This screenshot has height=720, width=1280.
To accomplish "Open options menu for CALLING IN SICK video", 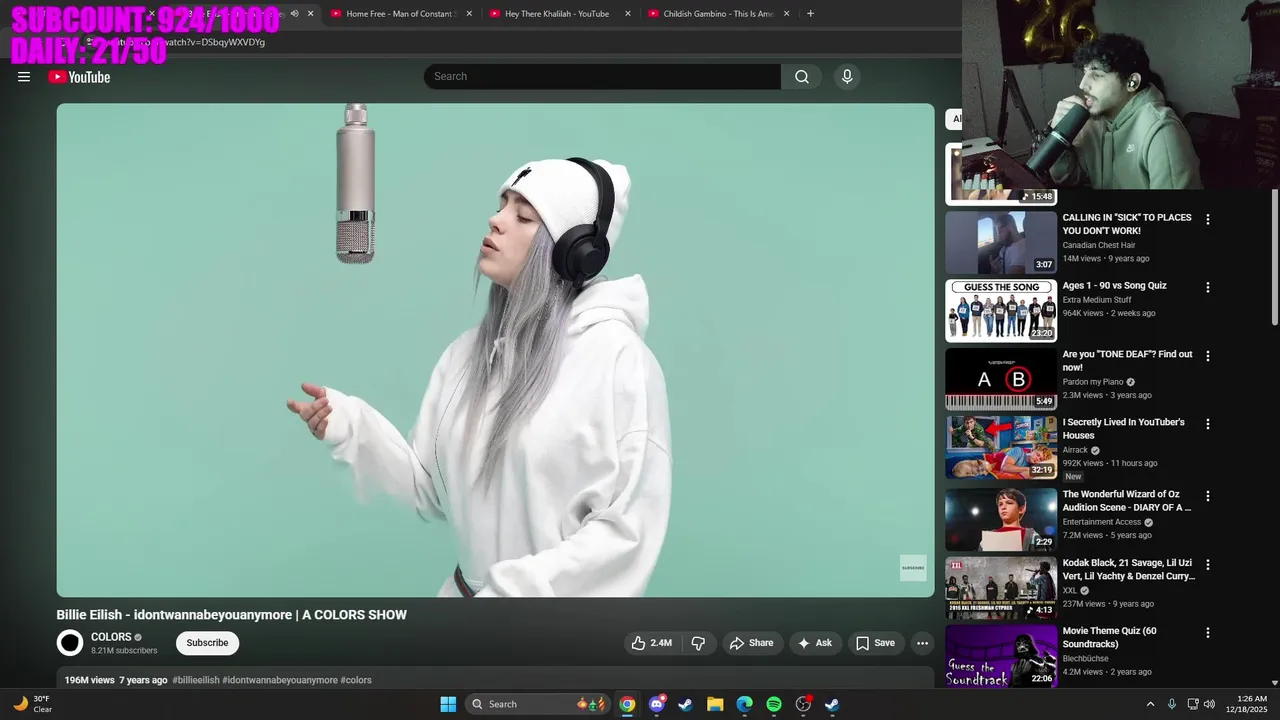I will pos(1207,219).
